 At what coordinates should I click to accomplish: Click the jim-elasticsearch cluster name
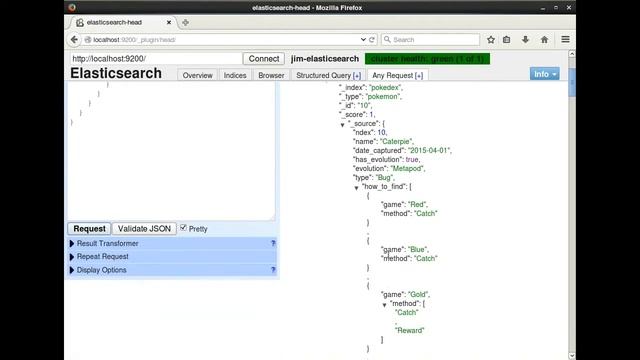pyautogui.click(x=325, y=59)
